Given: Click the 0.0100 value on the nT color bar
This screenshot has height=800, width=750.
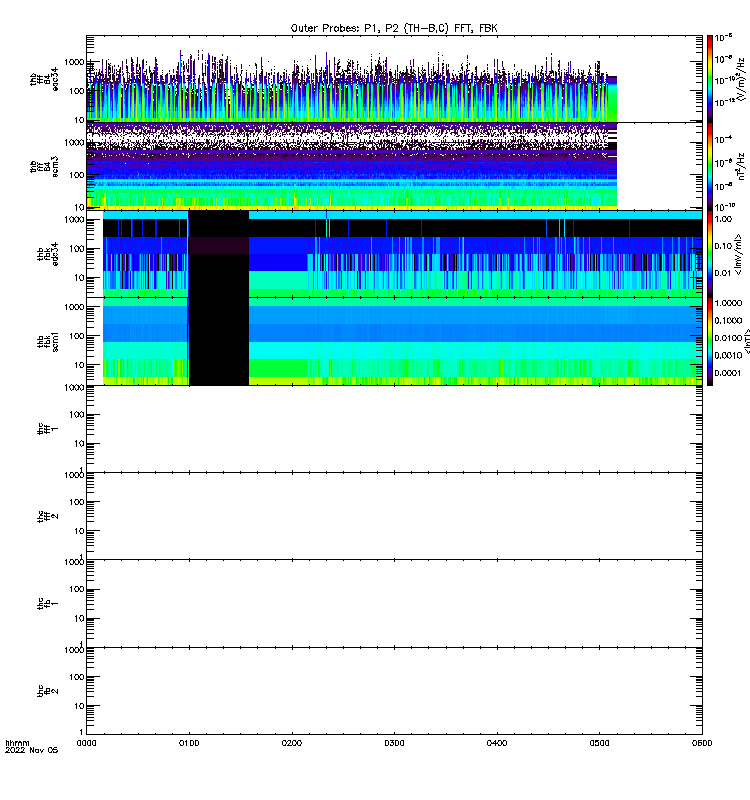Looking at the screenshot, I should [728, 338].
